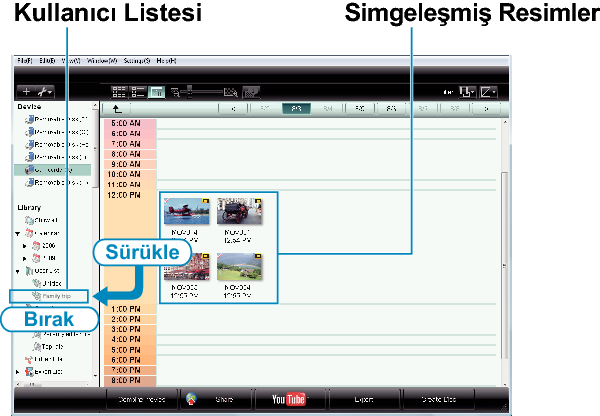Toggle the check mark on rainbow thumbnail
This screenshot has height=416, width=600.
[220, 256]
